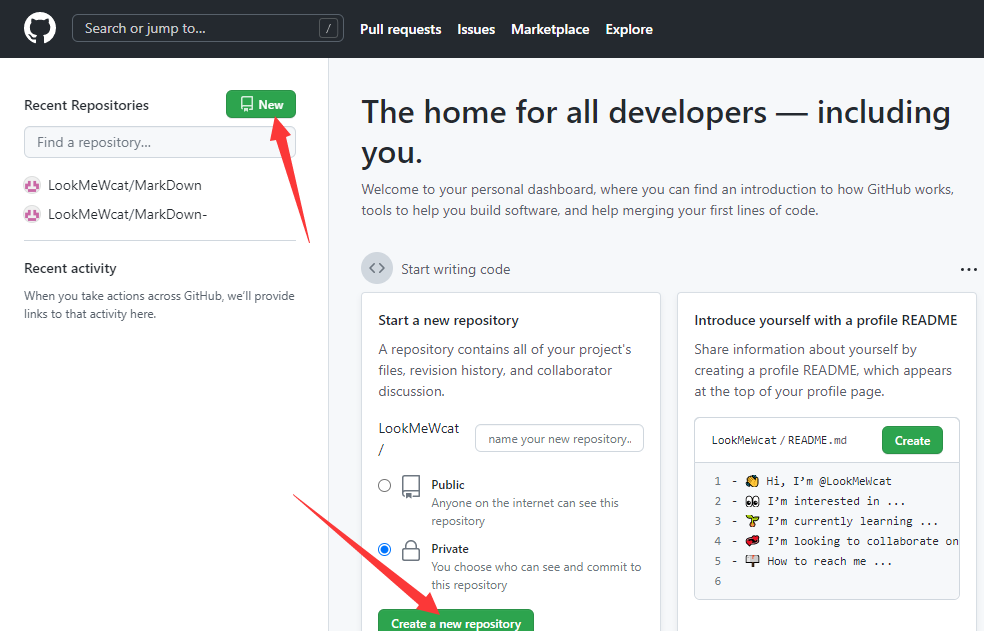Click the green New repository button

coord(261,104)
